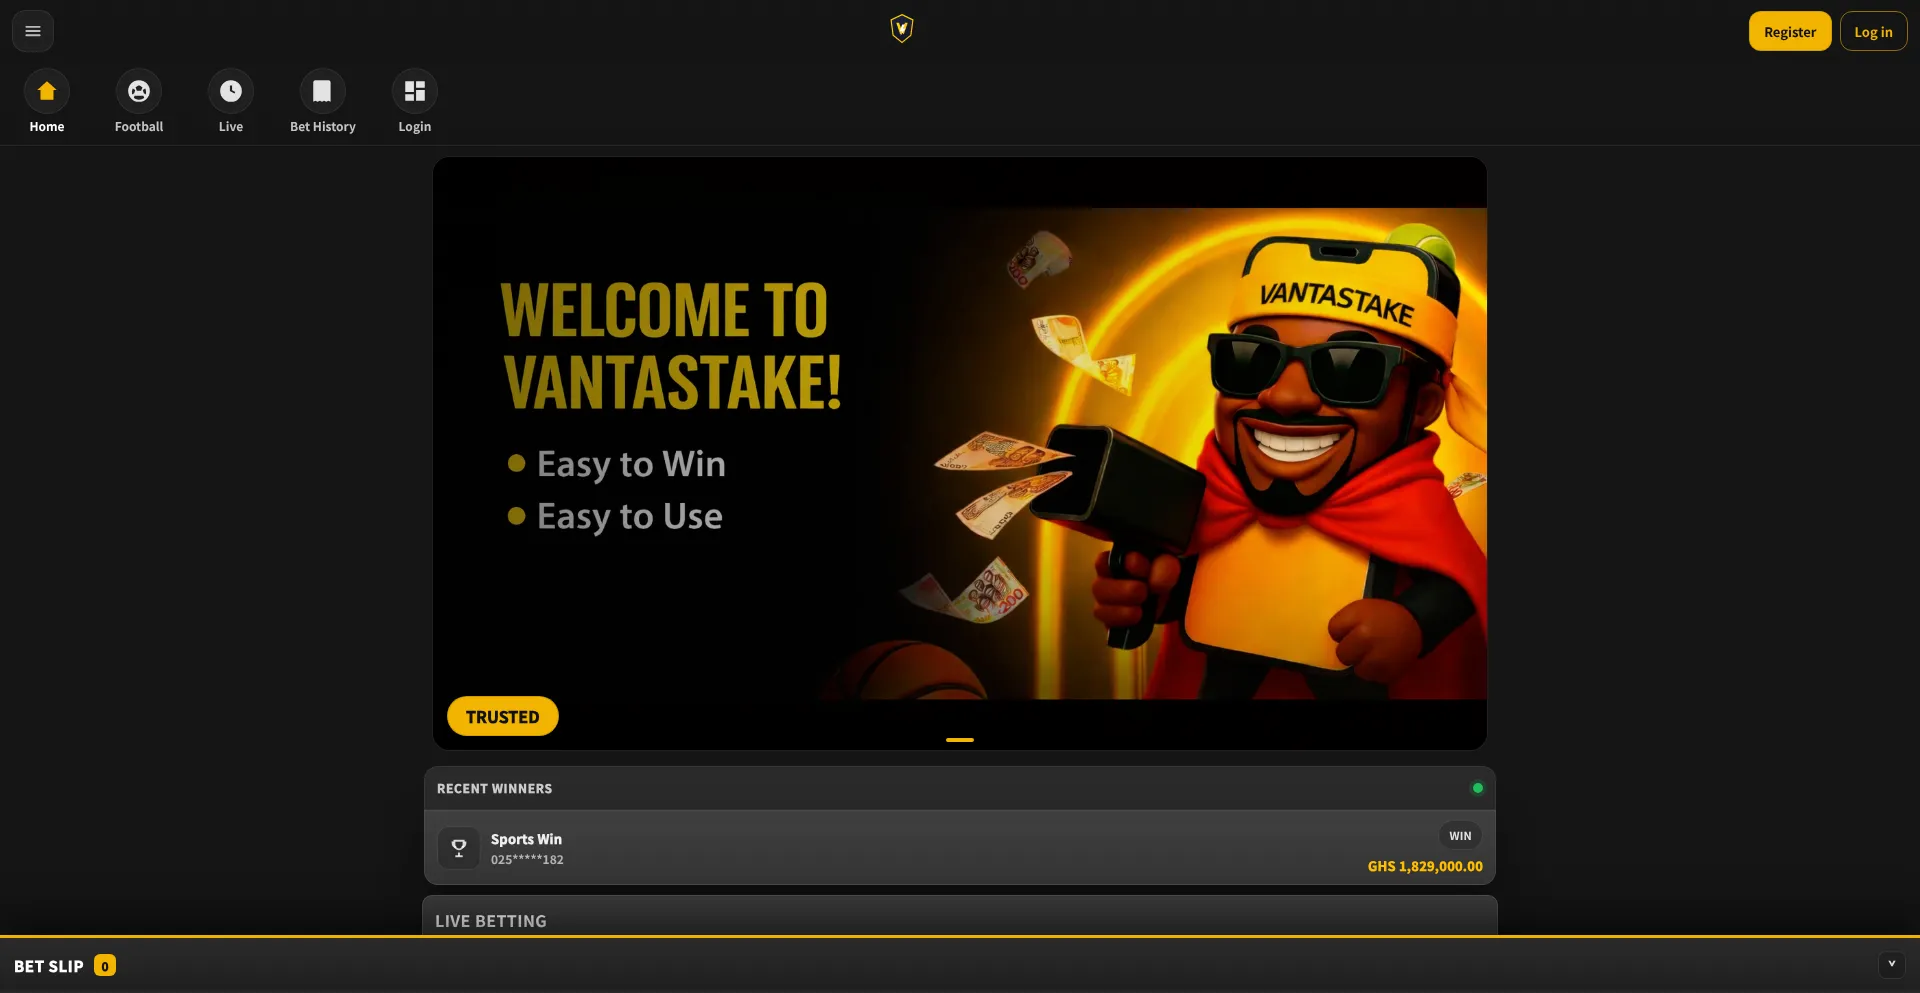Click the Home label

tap(47, 127)
